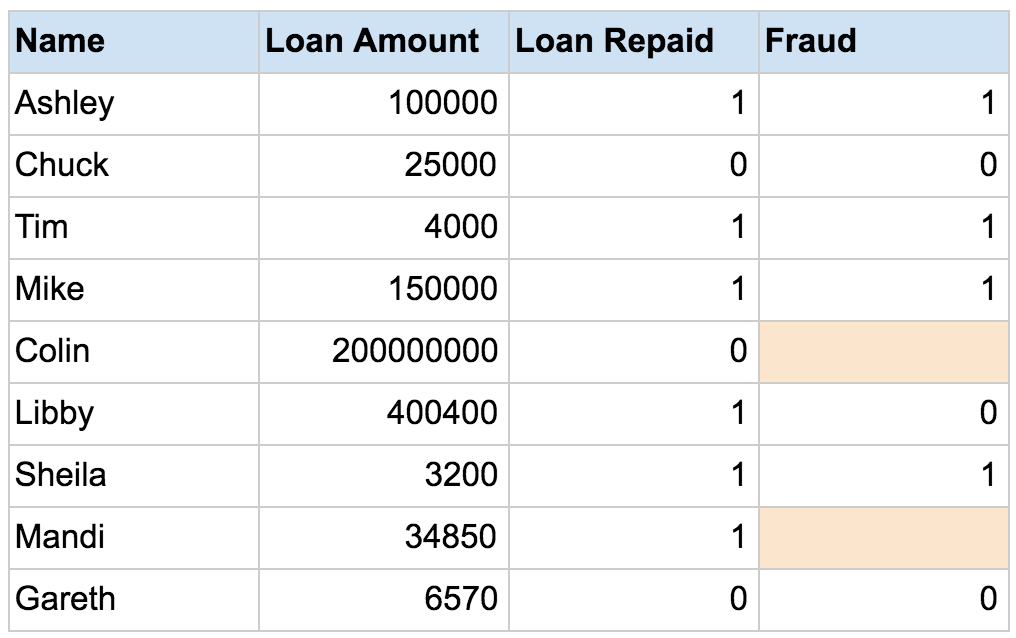This screenshot has height=638, width=1016.
Task: Click Chuck's loan amount 25000
Action: pos(383,165)
